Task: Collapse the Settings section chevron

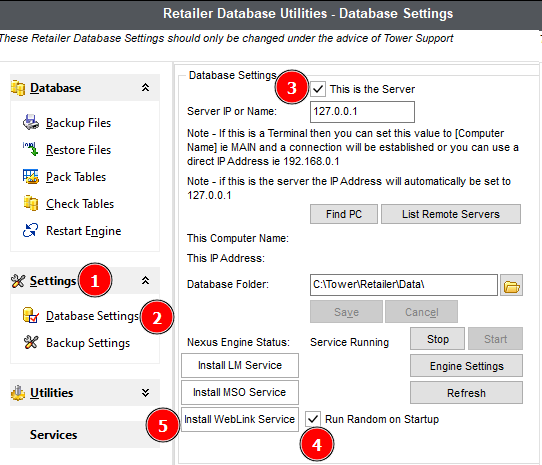Action: [x=146, y=280]
